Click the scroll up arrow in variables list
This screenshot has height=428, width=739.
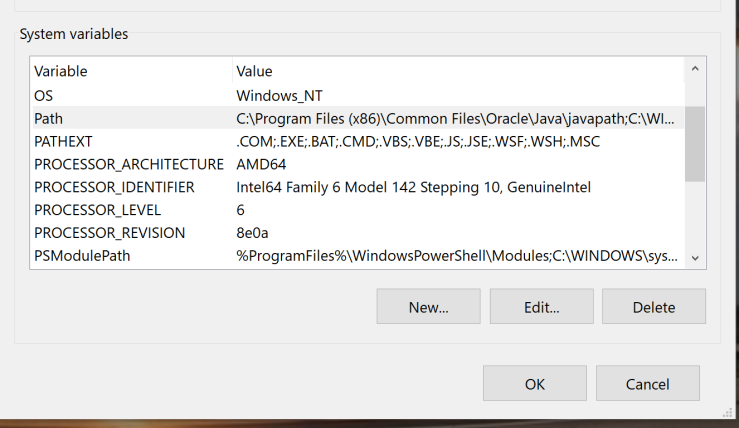pos(695,69)
